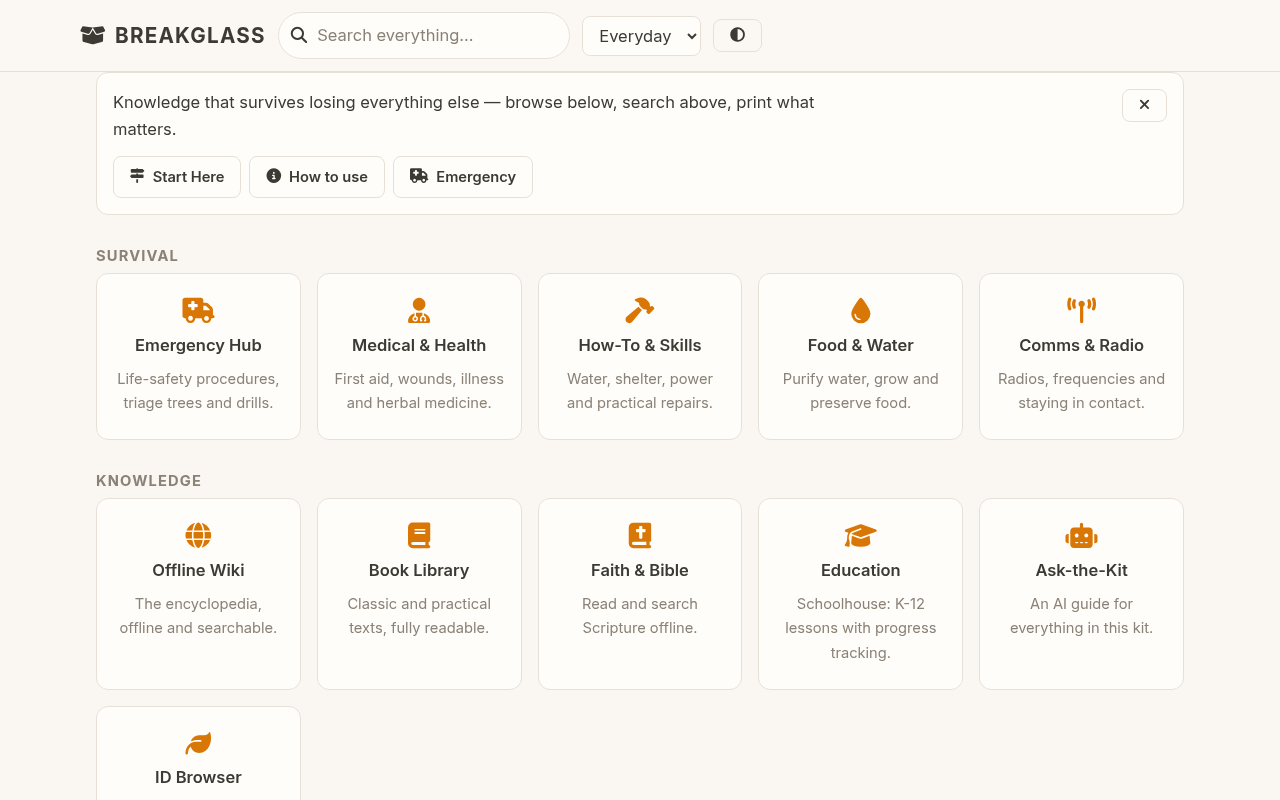Click 'Life-safety procedures, triage trees and drills.'

pos(198,391)
